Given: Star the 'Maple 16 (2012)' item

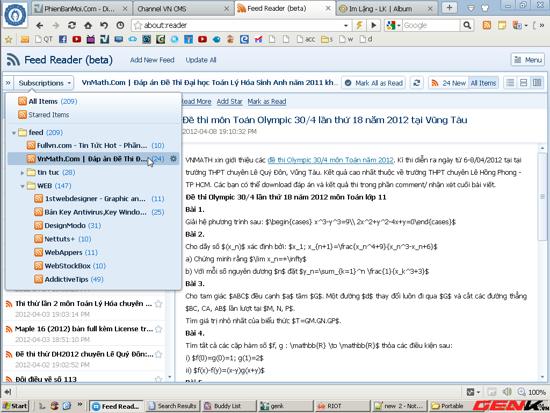Looking at the screenshot, I should point(159,329).
